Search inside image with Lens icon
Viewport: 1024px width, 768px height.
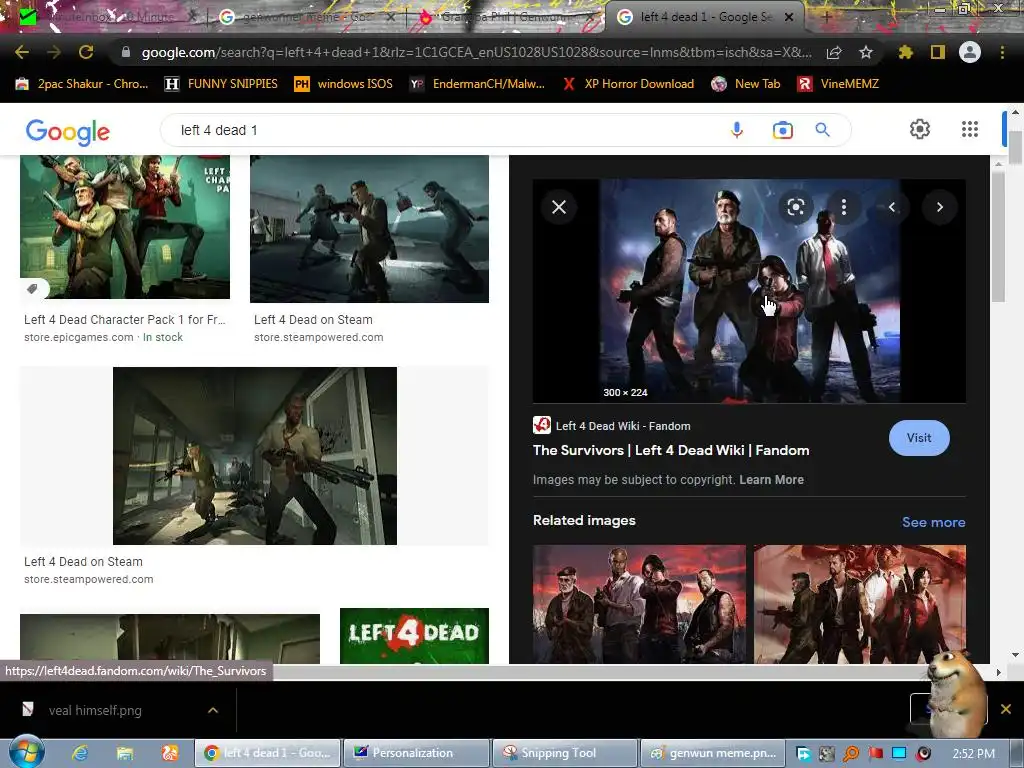pos(795,207)
